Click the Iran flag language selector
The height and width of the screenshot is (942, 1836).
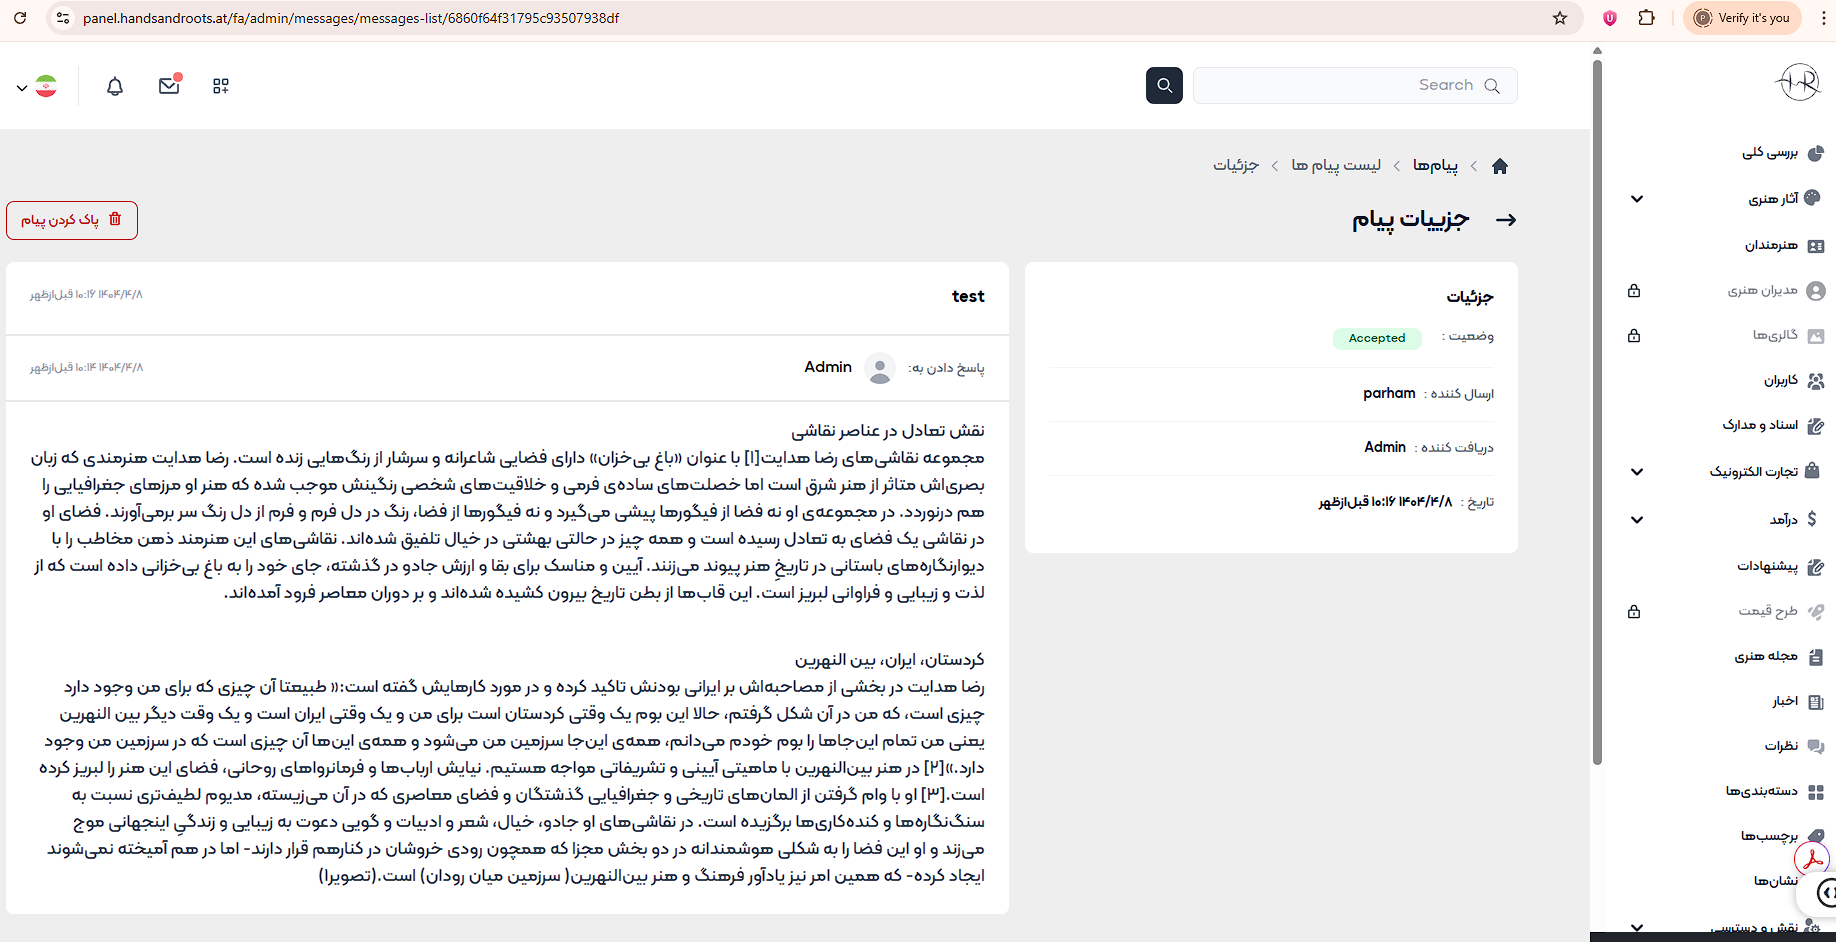(37, 87)
